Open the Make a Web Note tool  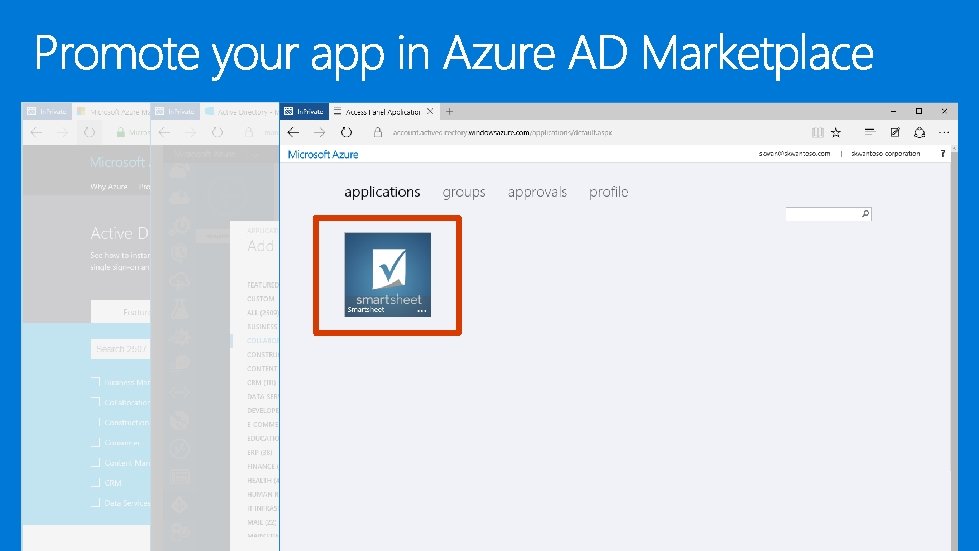[x=895, y=132]
